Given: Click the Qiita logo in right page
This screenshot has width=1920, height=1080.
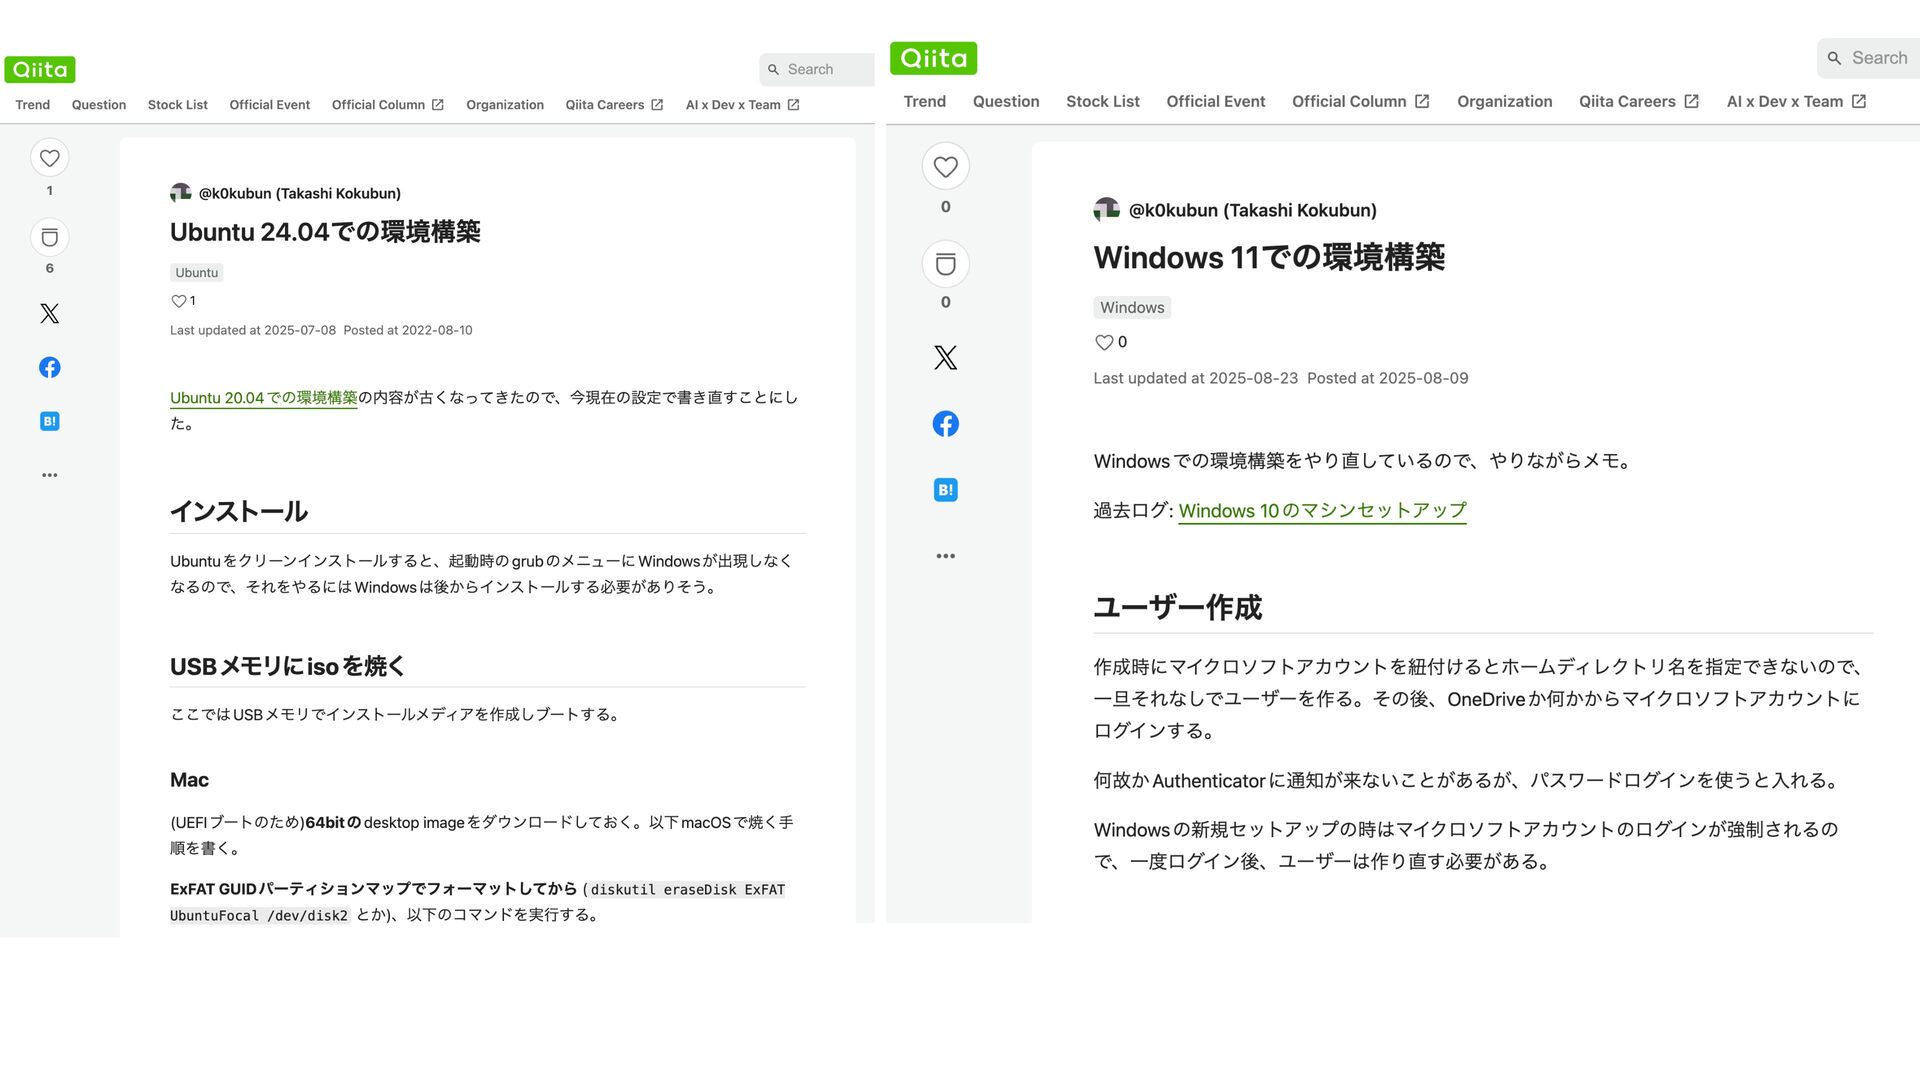Looking at the screenshot, I should tap(933, 58).
